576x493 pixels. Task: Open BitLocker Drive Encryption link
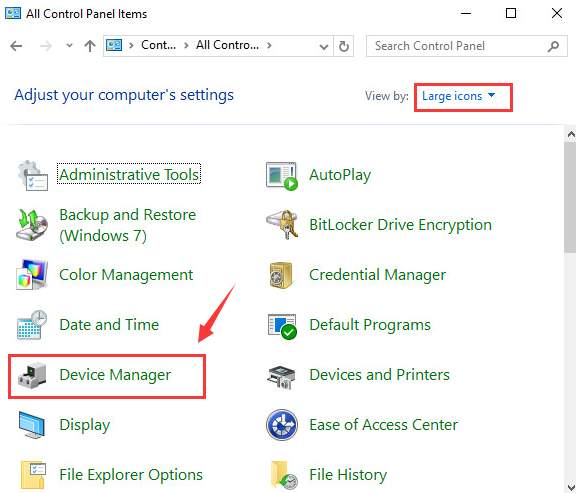tap(400, 225)
